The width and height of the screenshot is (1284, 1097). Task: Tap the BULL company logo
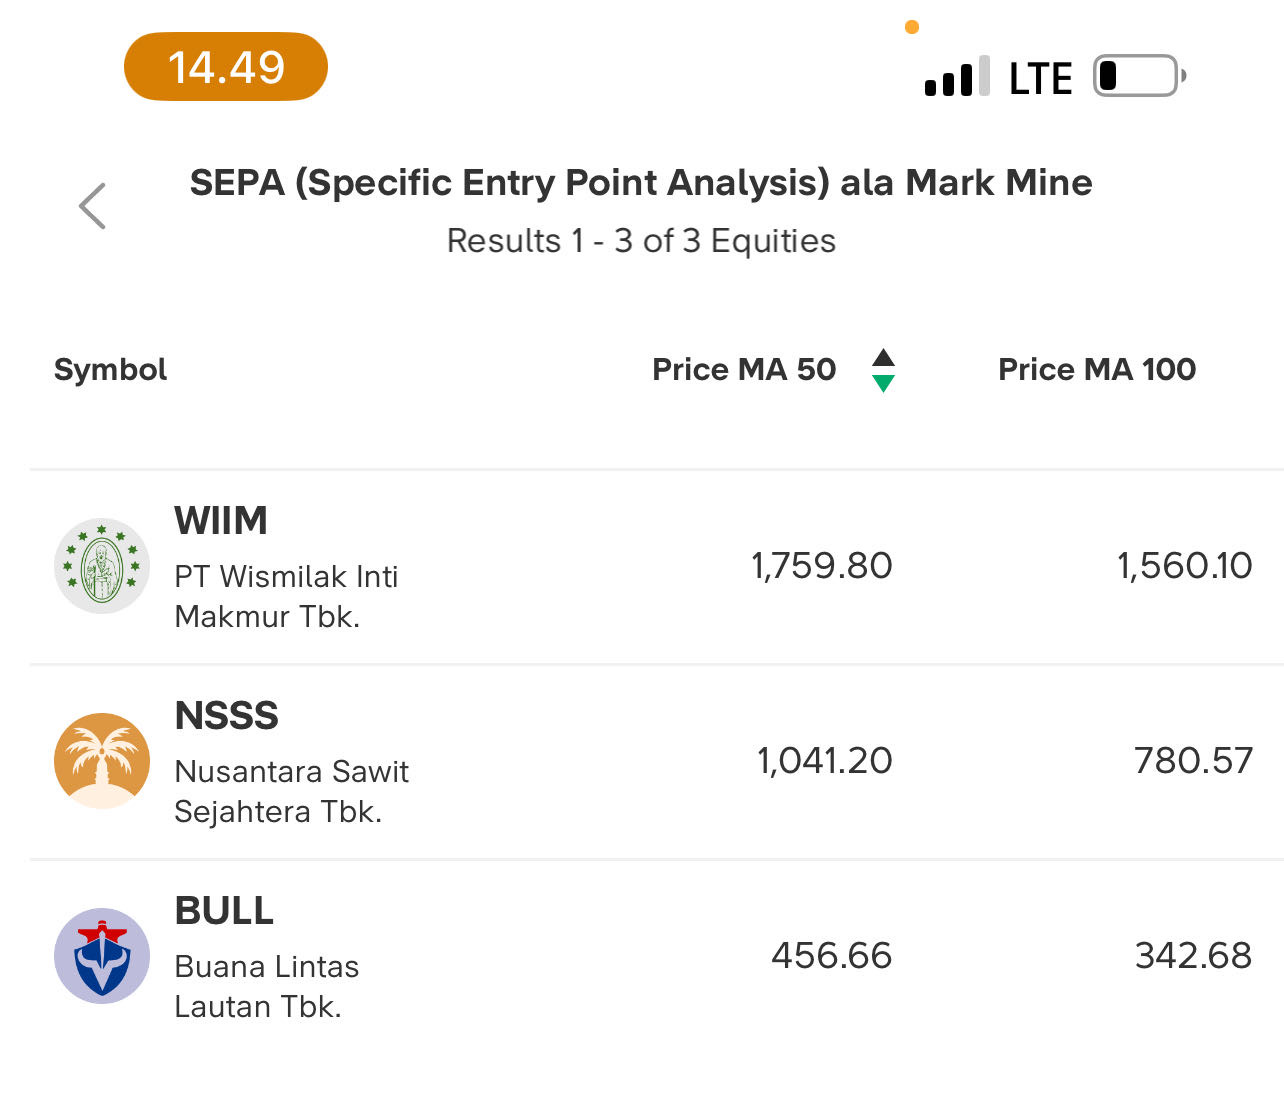tap(102, 956)
